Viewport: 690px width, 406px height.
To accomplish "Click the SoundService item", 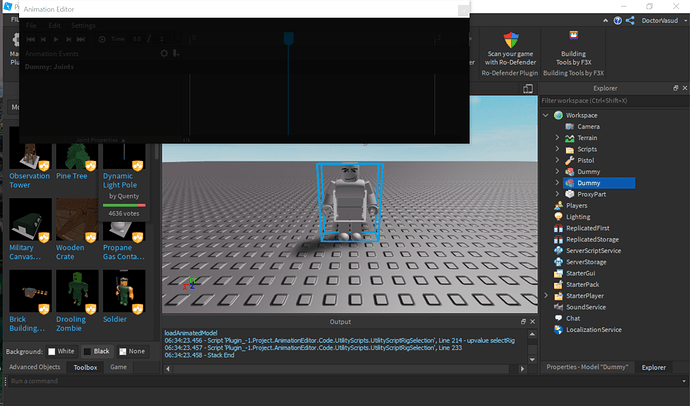I will 586,307.
